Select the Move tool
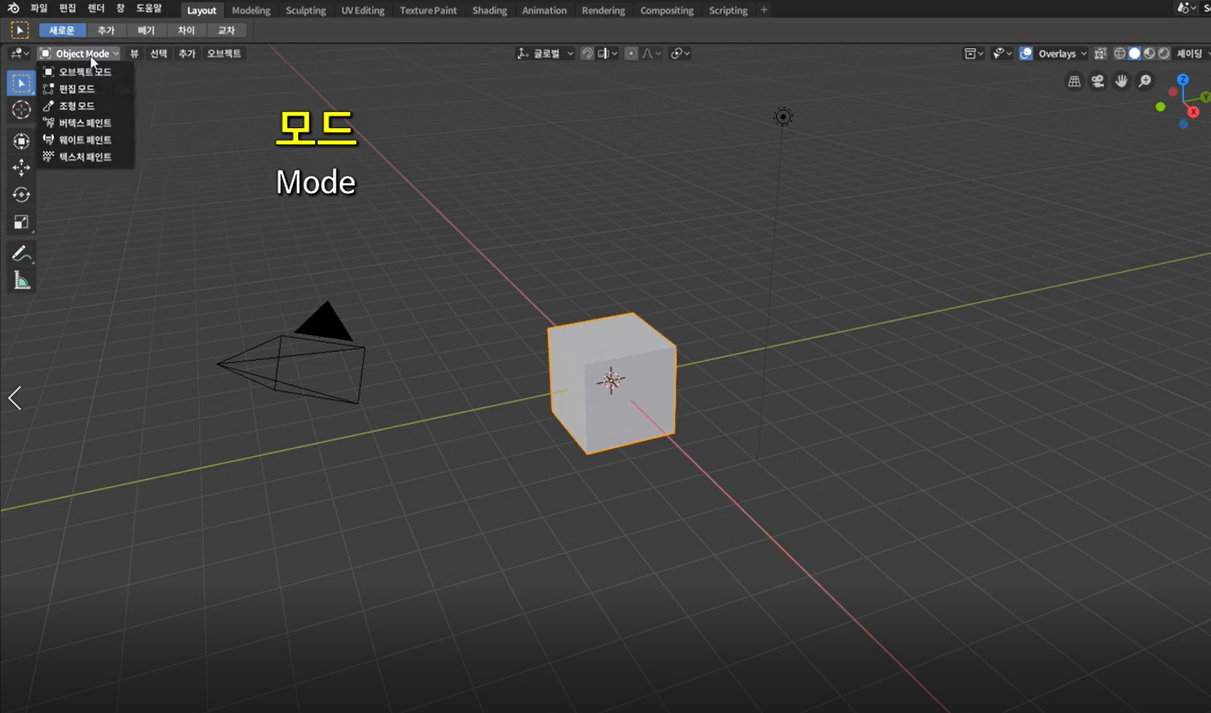The height and width of the screenshot is (713, 1211). 21,168
